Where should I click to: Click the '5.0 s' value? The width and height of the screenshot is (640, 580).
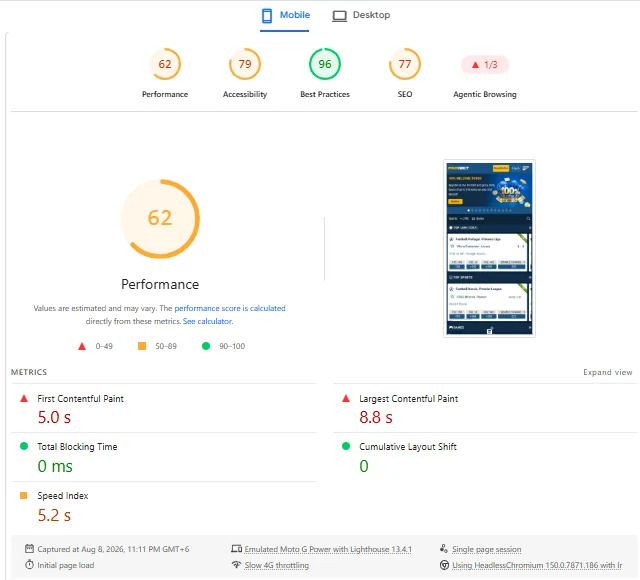[54, 418]
